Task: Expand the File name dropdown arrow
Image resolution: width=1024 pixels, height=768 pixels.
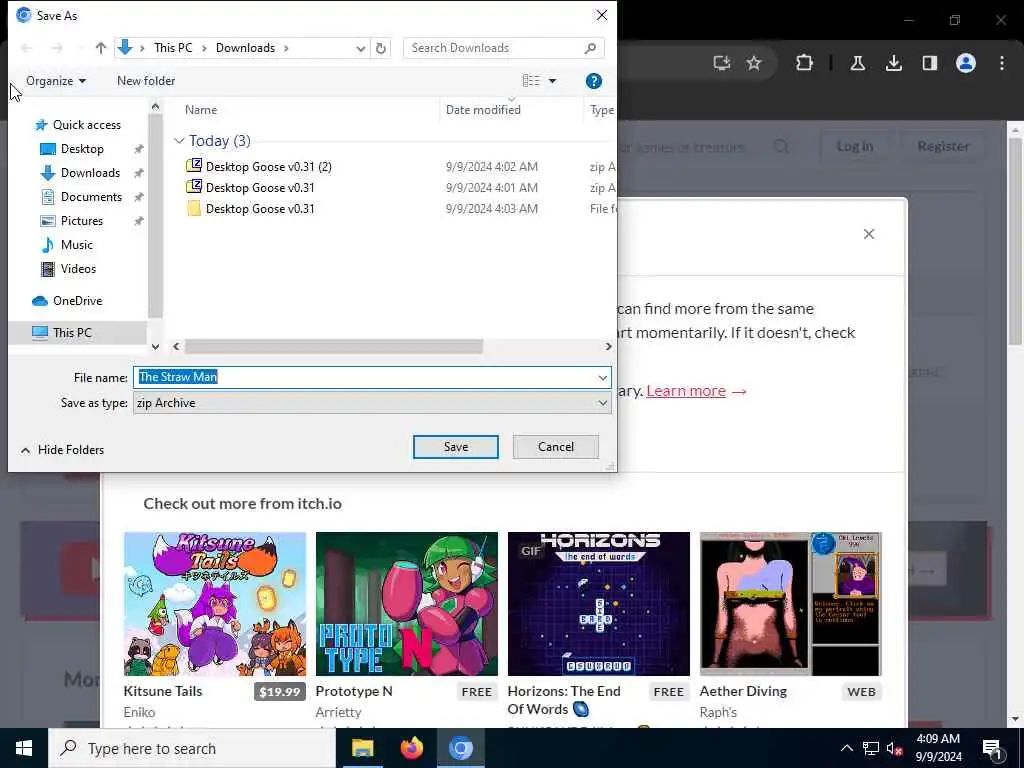Action: click(602, 377)
